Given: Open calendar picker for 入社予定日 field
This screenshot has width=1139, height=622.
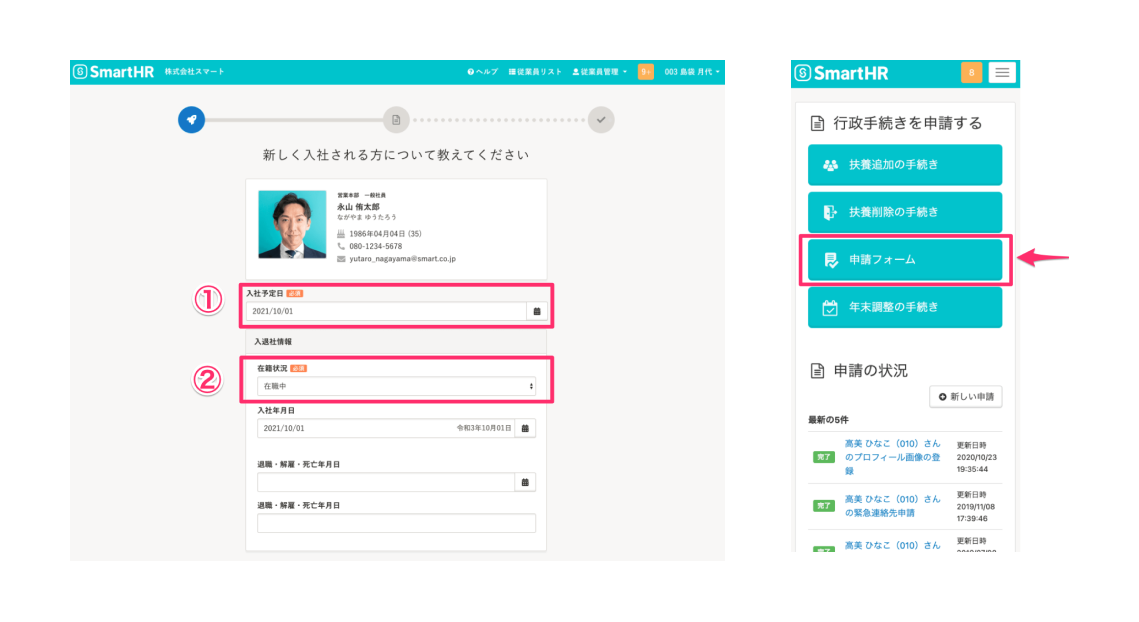Looking at the screenshot, I should point(536,311).
